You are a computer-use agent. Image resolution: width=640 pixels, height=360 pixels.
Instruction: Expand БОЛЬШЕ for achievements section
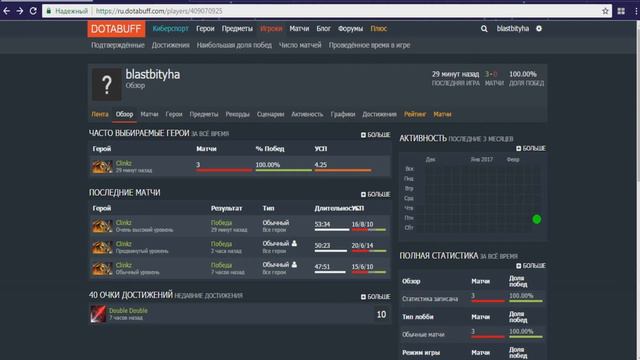point(376,297)
